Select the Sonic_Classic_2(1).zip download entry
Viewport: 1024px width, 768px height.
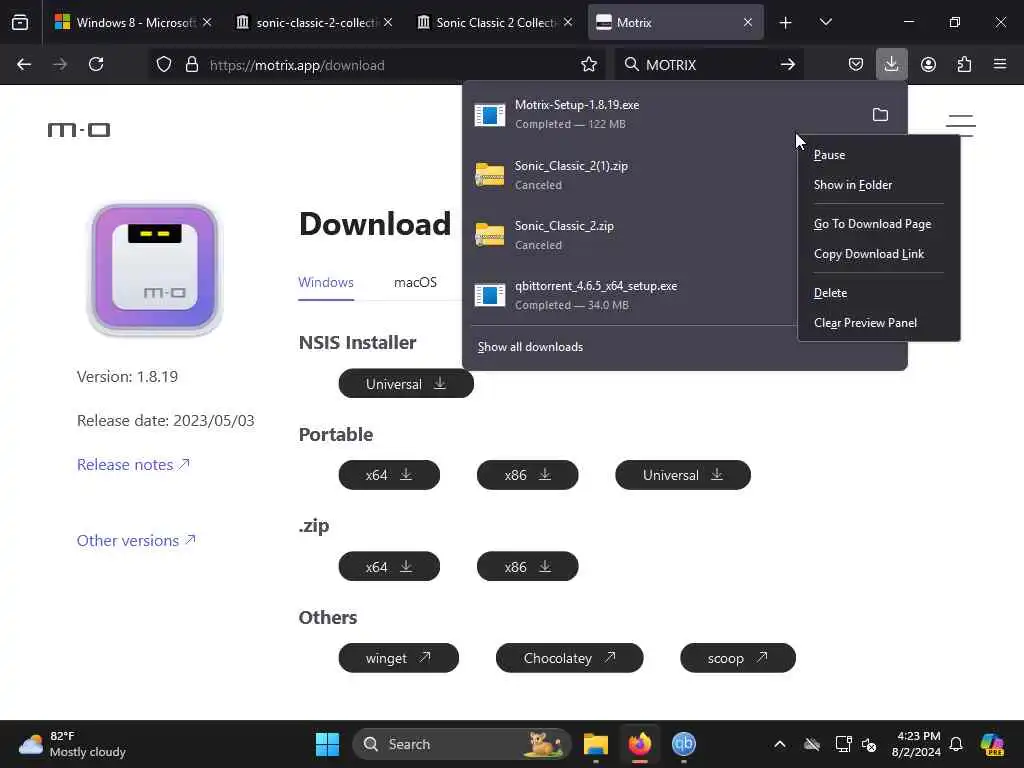(630, 175)
